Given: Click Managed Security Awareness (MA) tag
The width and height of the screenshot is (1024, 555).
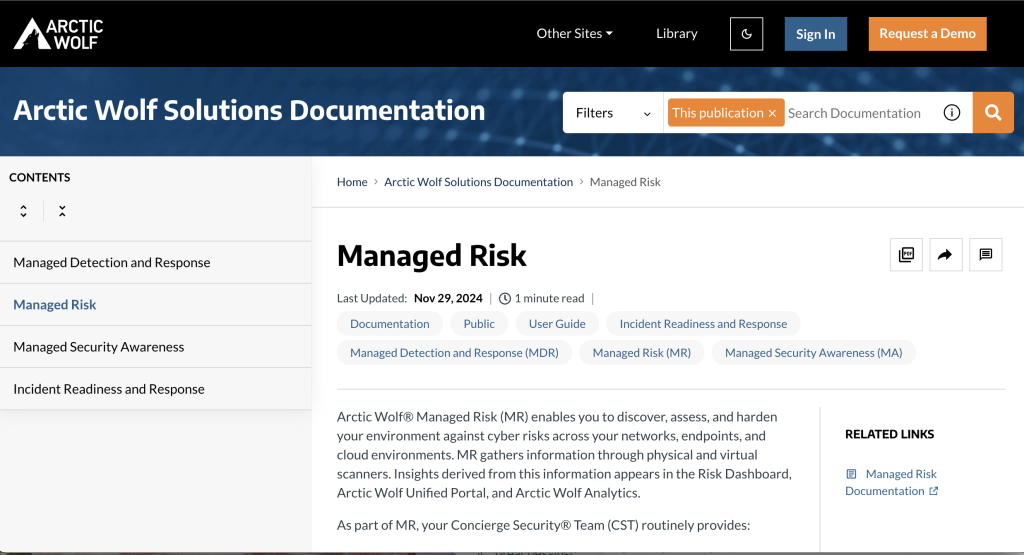Looking at the screenshot, I should point(814,353).
